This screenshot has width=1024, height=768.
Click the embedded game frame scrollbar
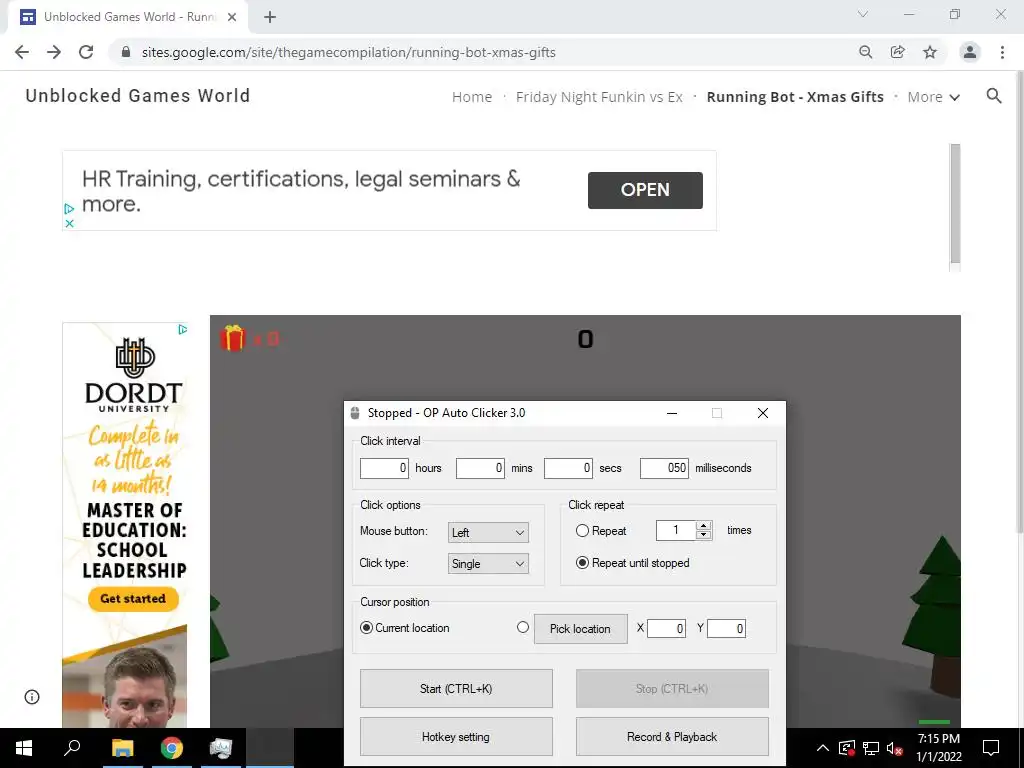955,204
